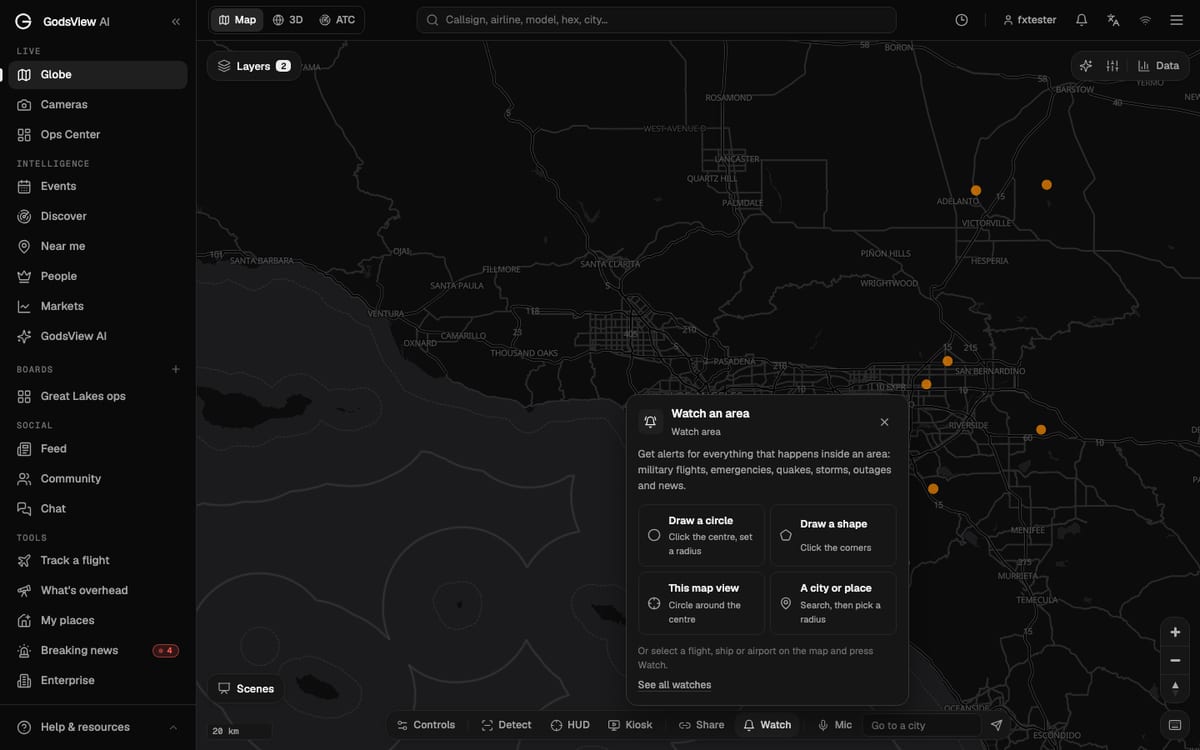The width and height of the screenshot is (1200, 750).
Task: Open the Events section
Action: (x=98, y=187)
